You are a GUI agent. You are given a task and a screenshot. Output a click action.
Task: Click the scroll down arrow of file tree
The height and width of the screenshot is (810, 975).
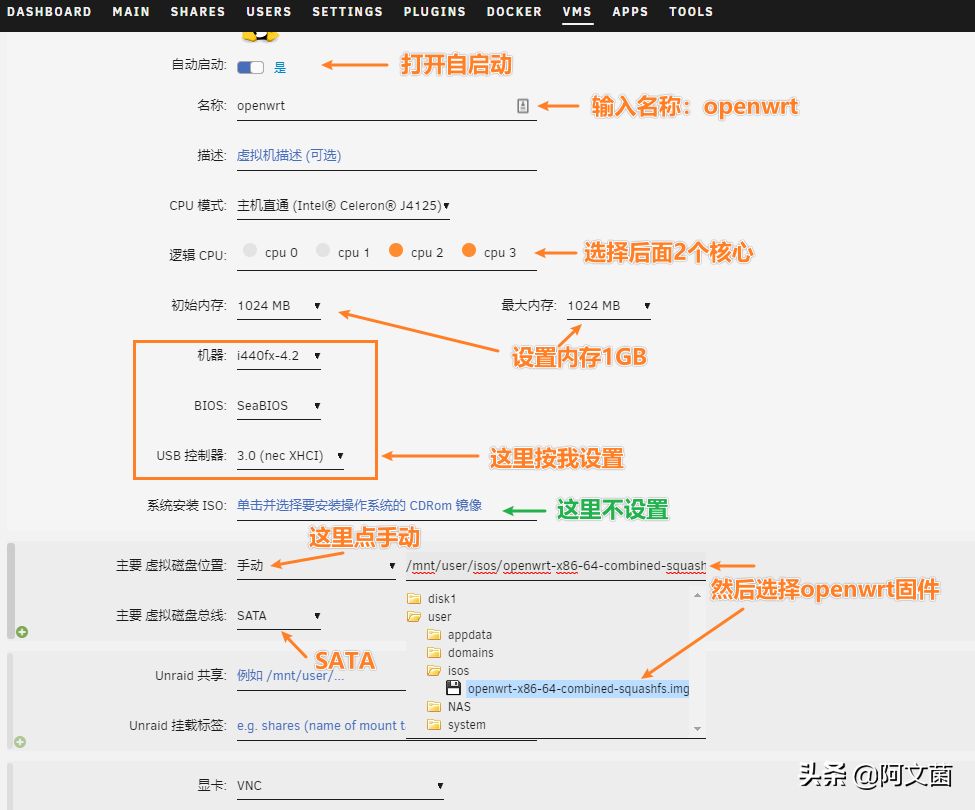coord(698,729)
